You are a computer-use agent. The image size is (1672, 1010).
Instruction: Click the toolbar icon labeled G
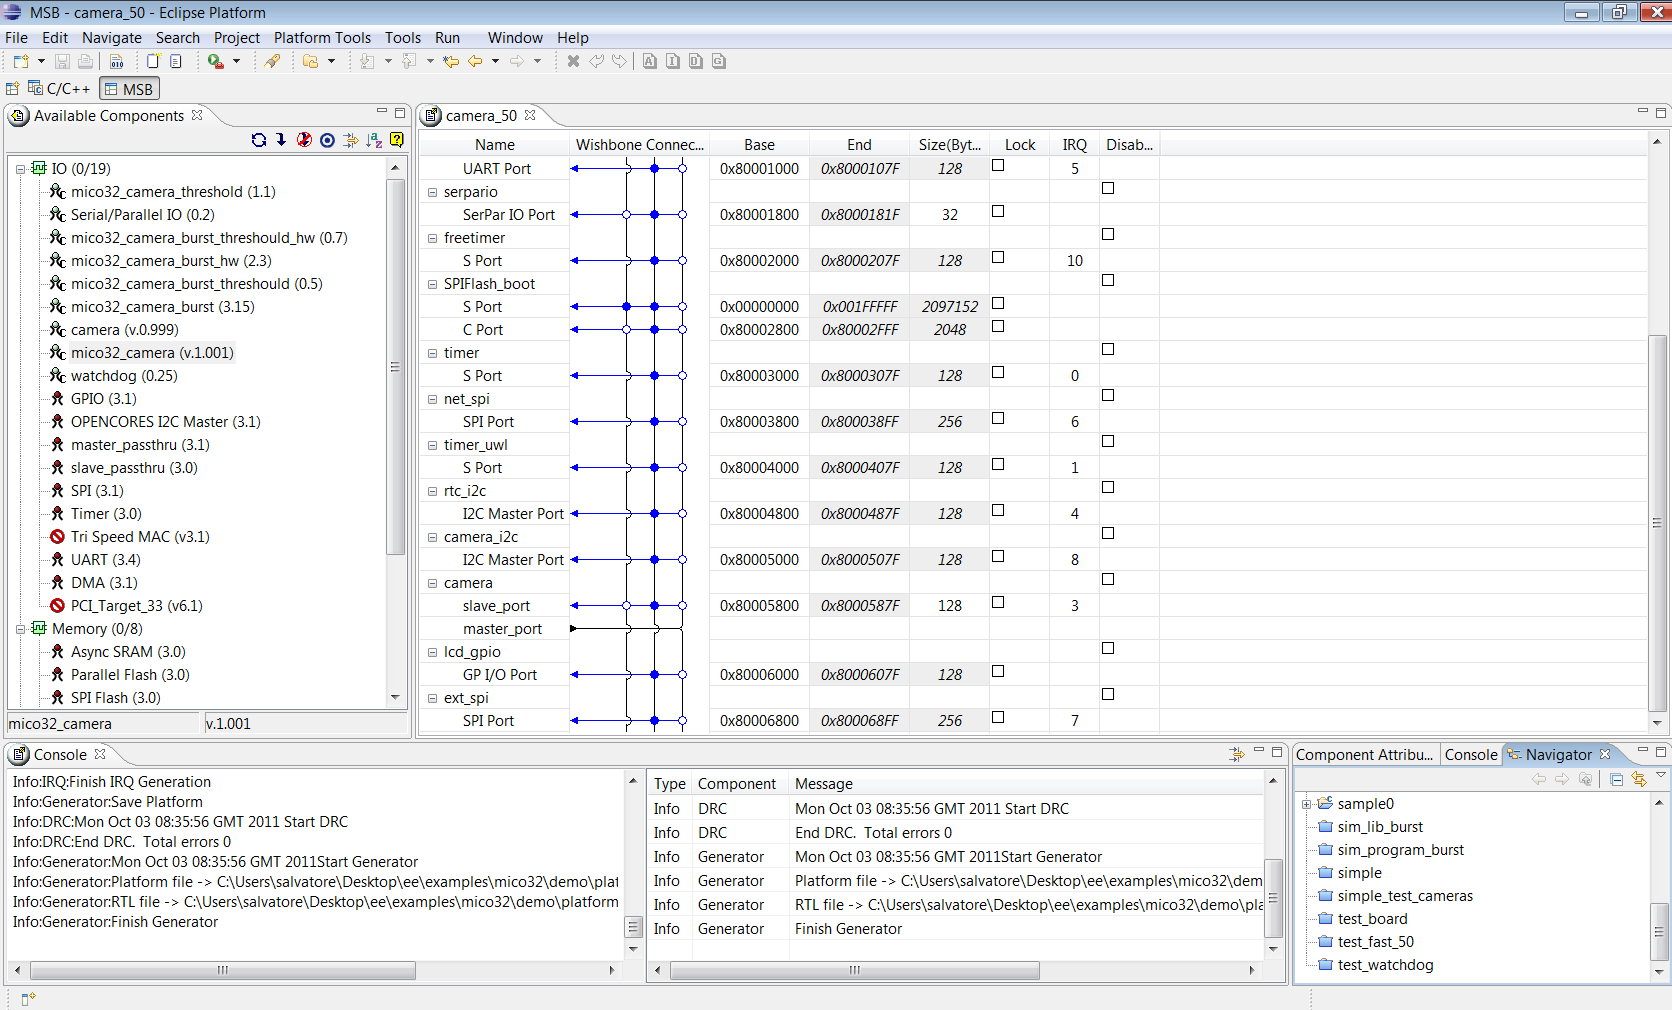[x=719, y=61]
